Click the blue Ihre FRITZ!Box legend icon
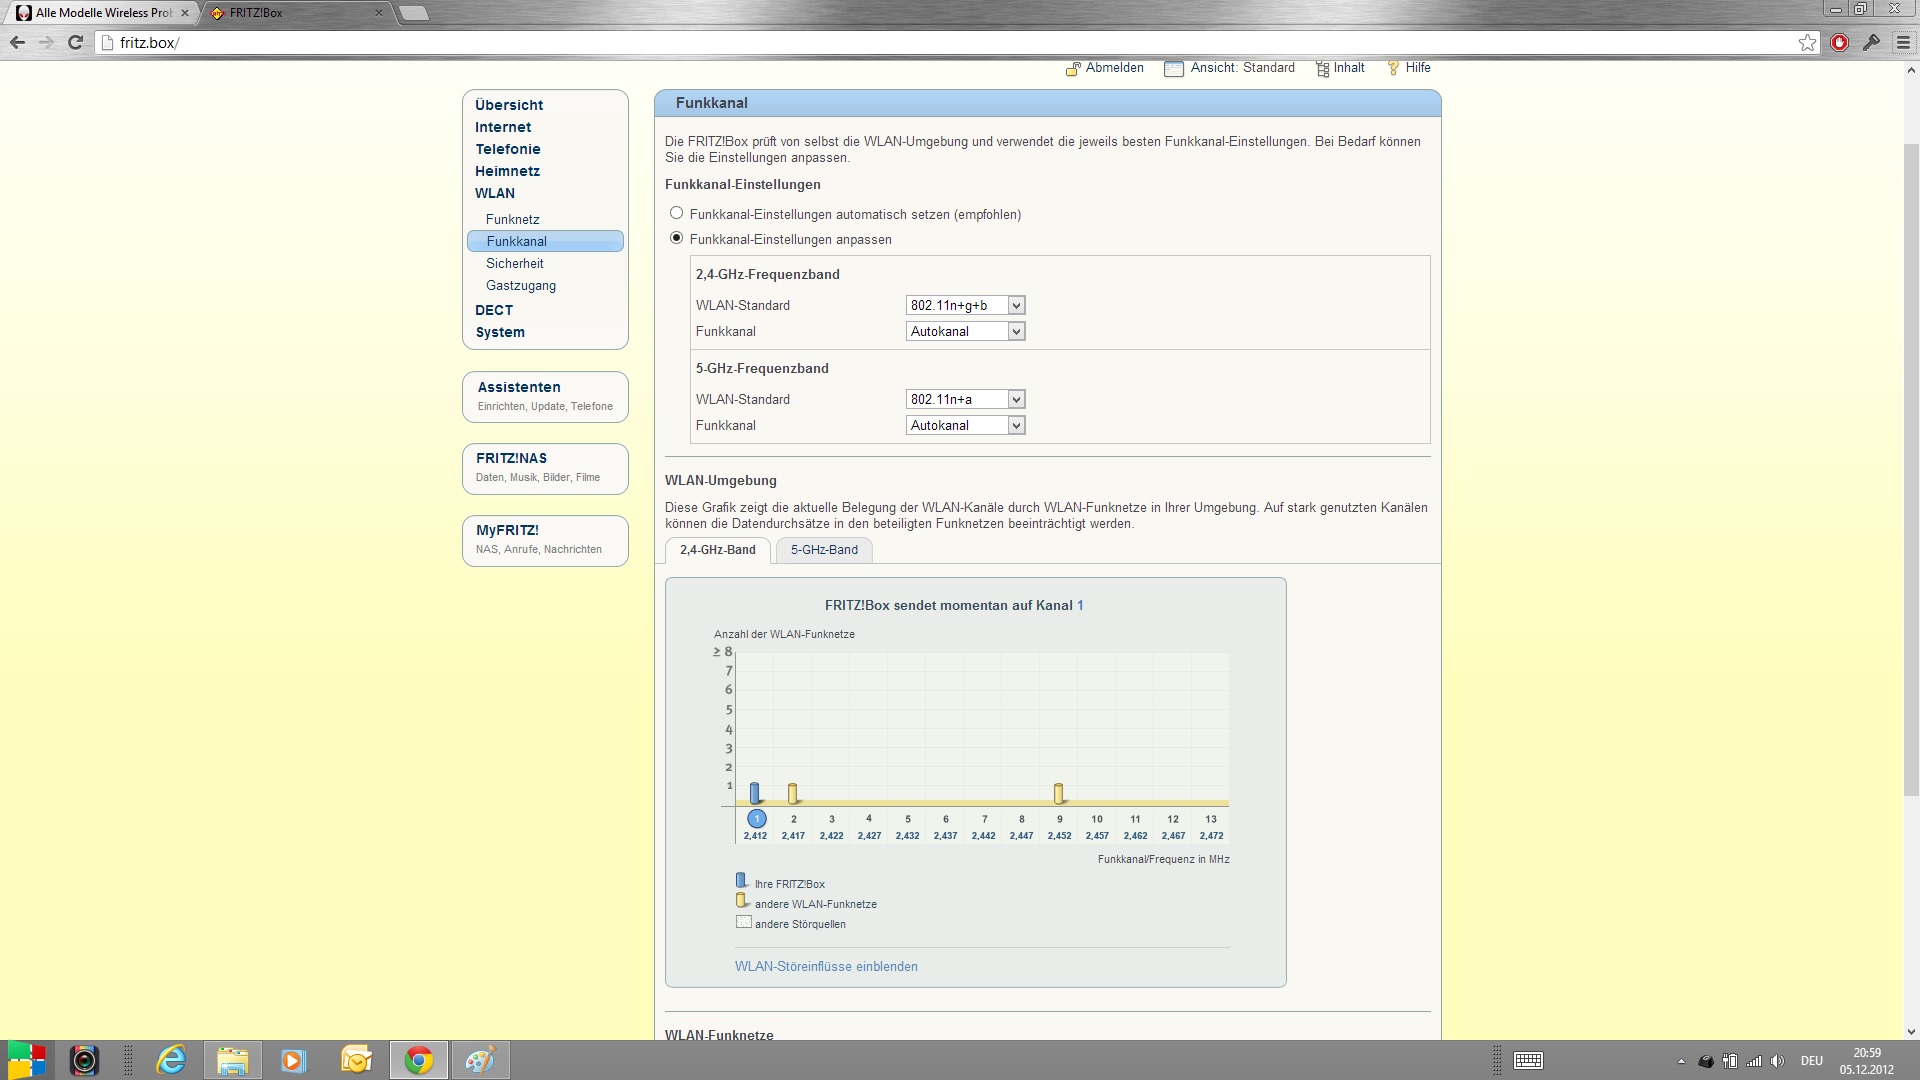This screenshot has height=1080, width=1920. [x=742, y=881]
